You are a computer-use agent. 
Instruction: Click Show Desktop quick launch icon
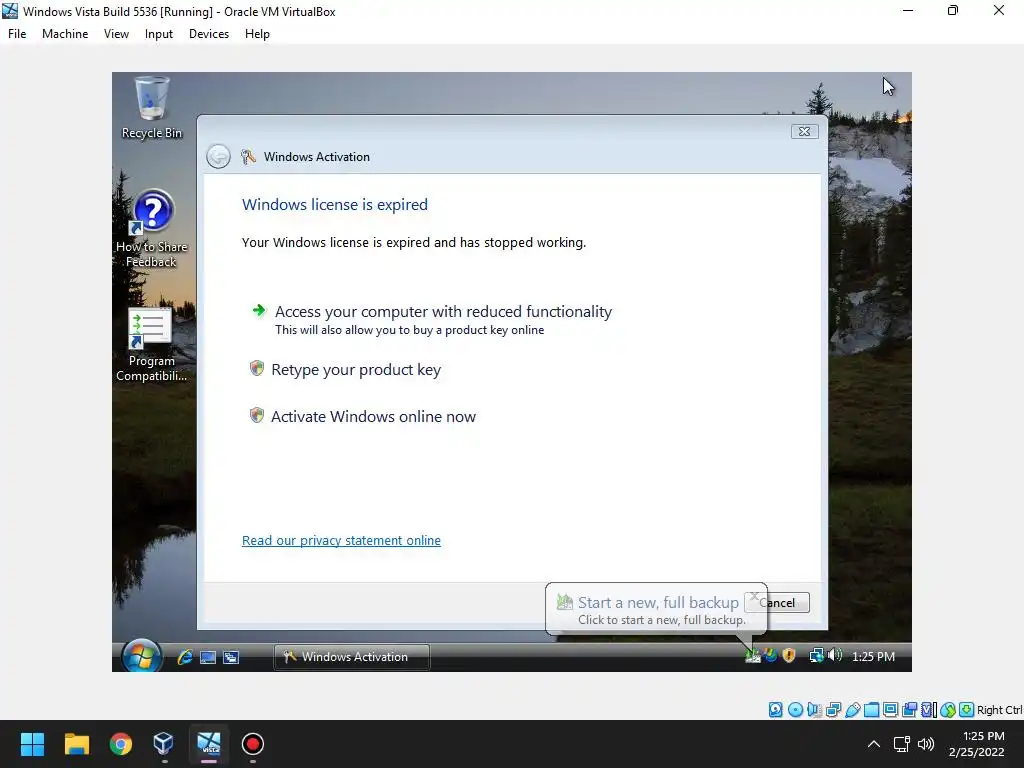[208, 658]
